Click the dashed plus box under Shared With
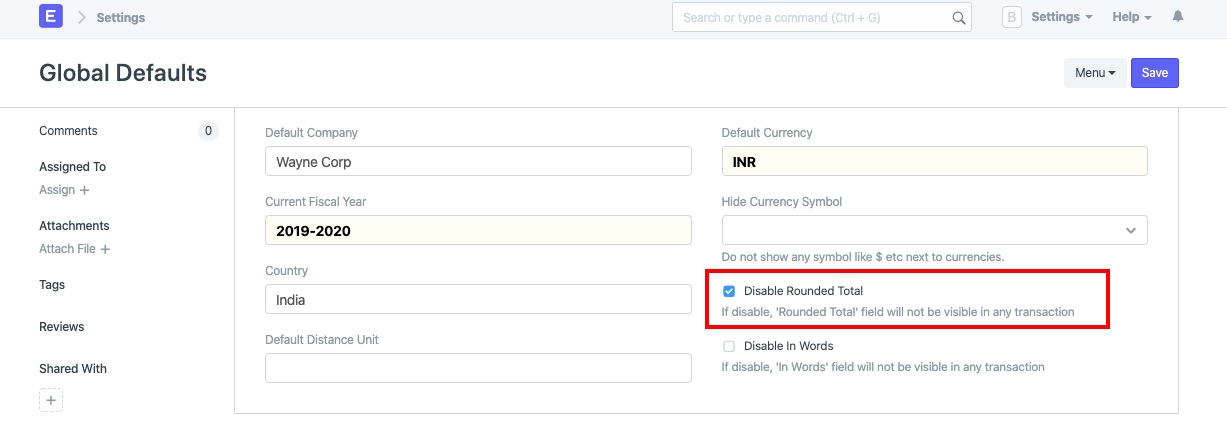Screen dimensions: 1227x427 51,400
